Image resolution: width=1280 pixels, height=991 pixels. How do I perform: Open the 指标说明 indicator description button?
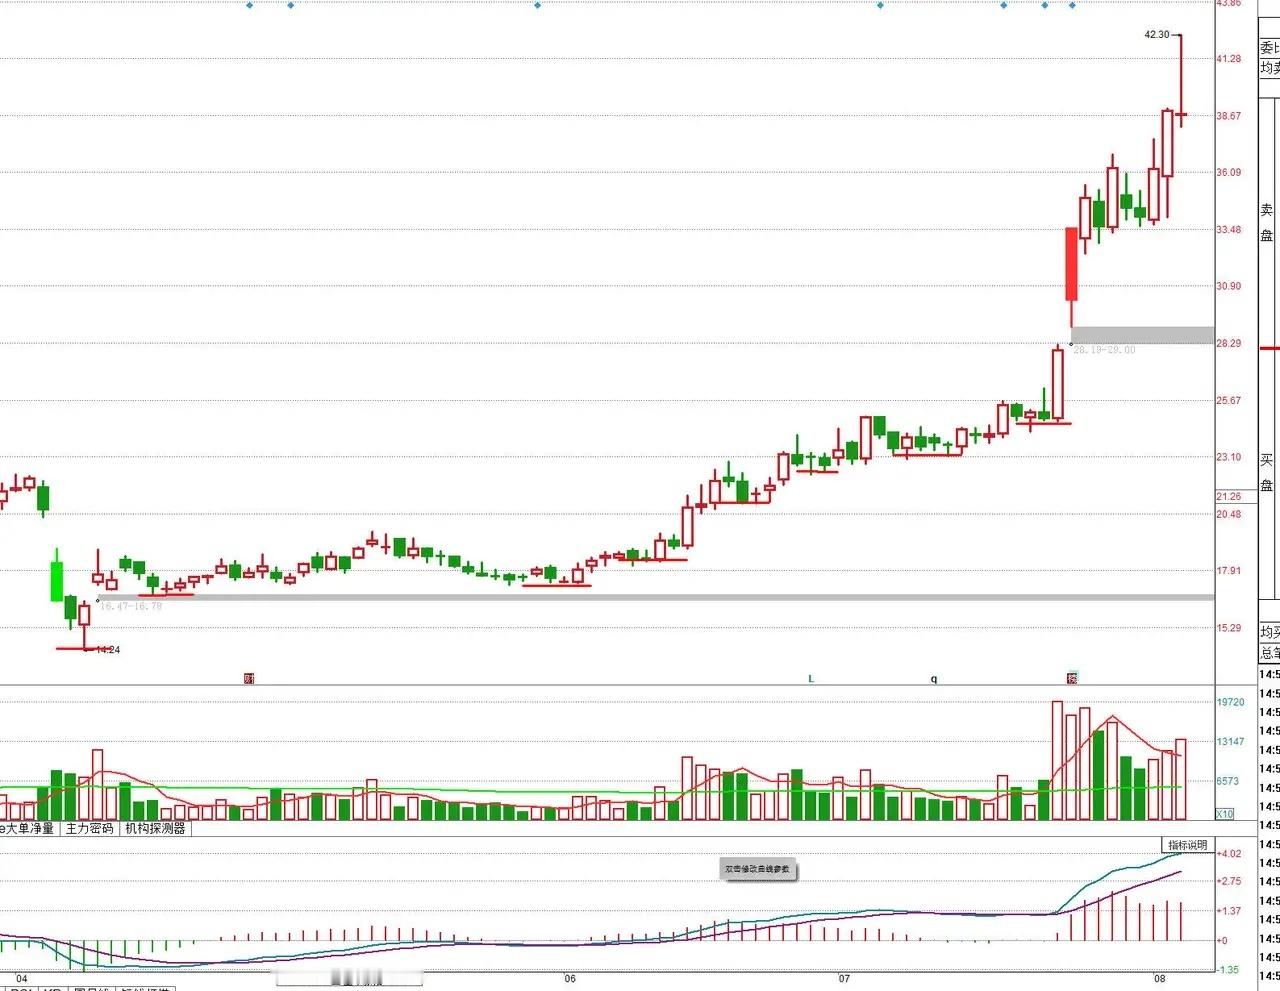coord(1187,845)
